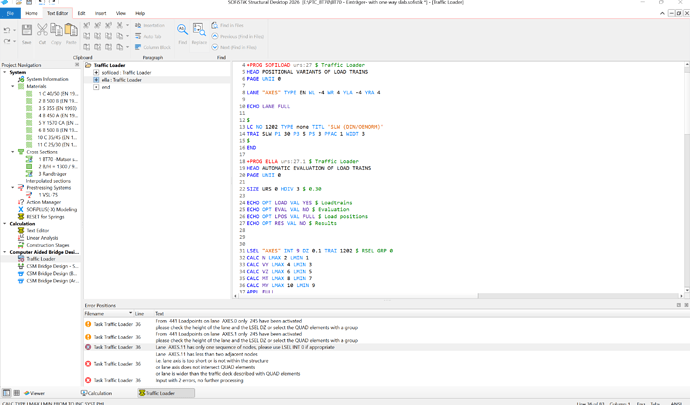Click Previous (Find in Files) icon
Image resolution: width=690 pixels, height=405 pixels.
(x=215, y=36)
